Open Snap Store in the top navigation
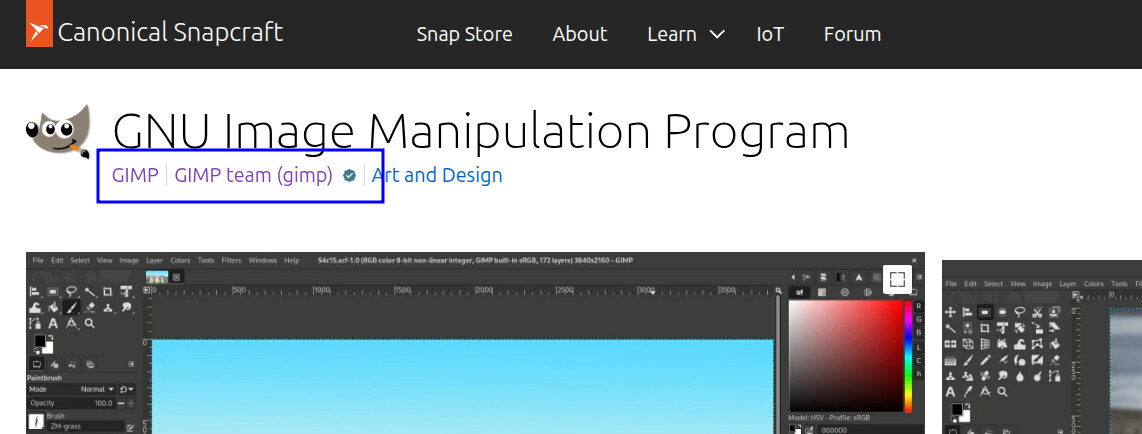Image resolution: width=1142 pixels, height=434 pixels. pyautogui.click(x=464, y=34)
